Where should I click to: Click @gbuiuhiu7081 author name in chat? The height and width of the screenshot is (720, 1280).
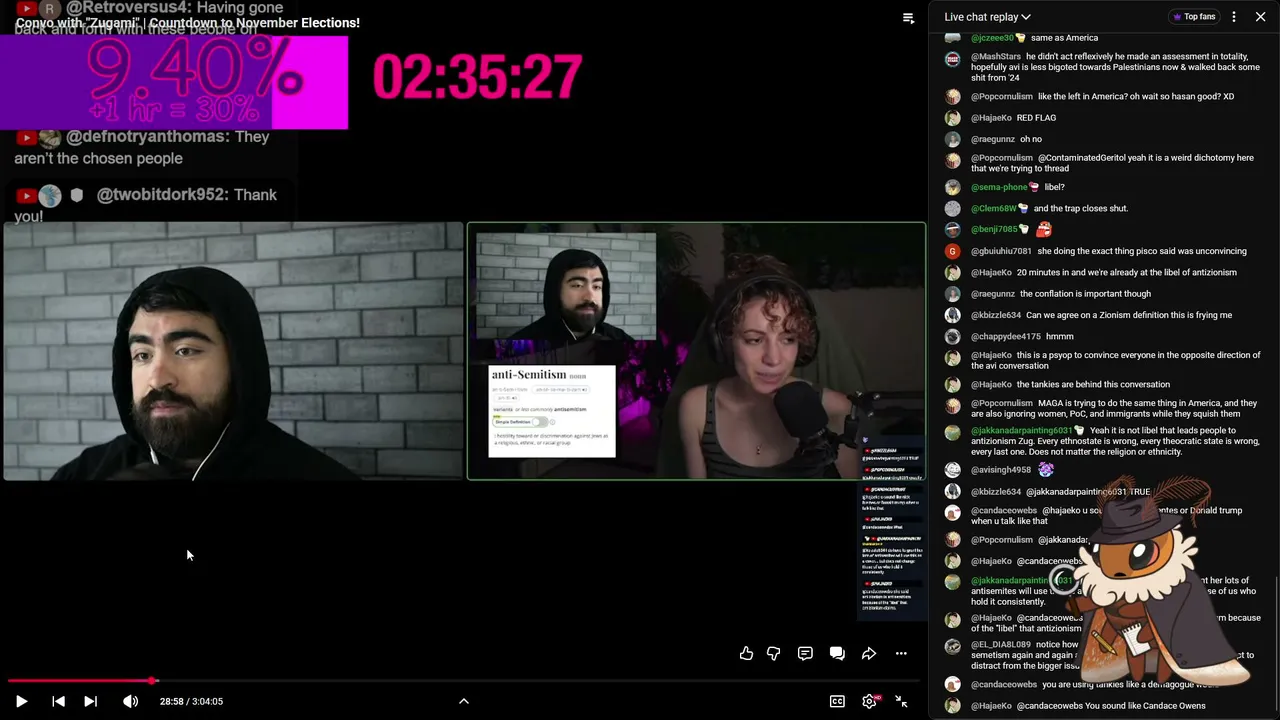point(1001,251)
